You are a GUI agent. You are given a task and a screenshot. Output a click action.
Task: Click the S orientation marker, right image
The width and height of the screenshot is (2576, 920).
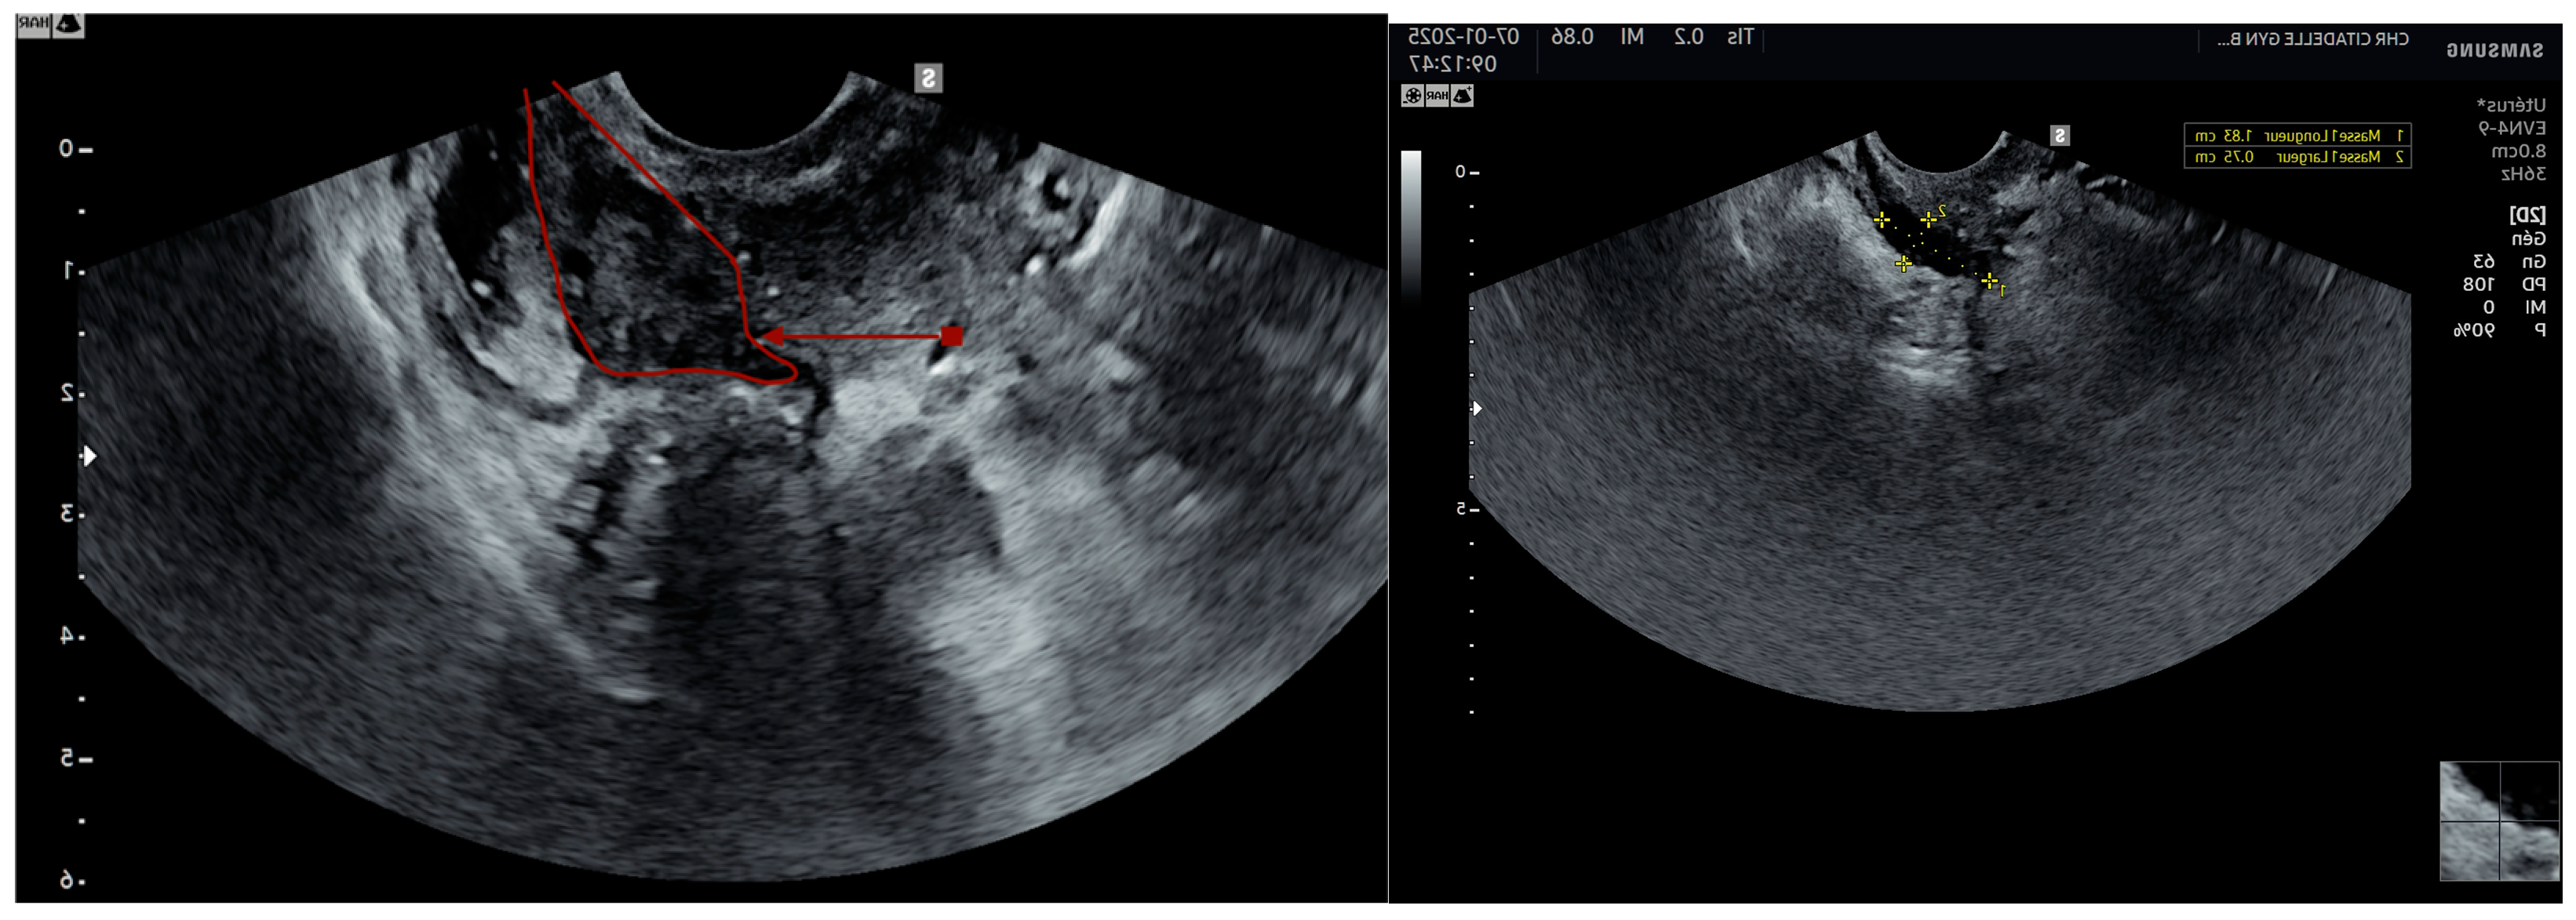pyautogui.click(x=2060, y=135)
